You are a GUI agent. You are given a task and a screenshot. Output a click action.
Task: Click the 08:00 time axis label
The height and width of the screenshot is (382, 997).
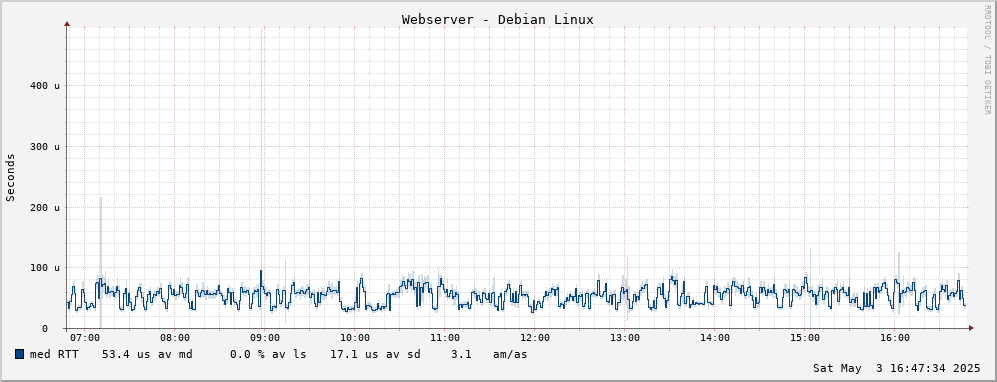click(x=175, y=338)
